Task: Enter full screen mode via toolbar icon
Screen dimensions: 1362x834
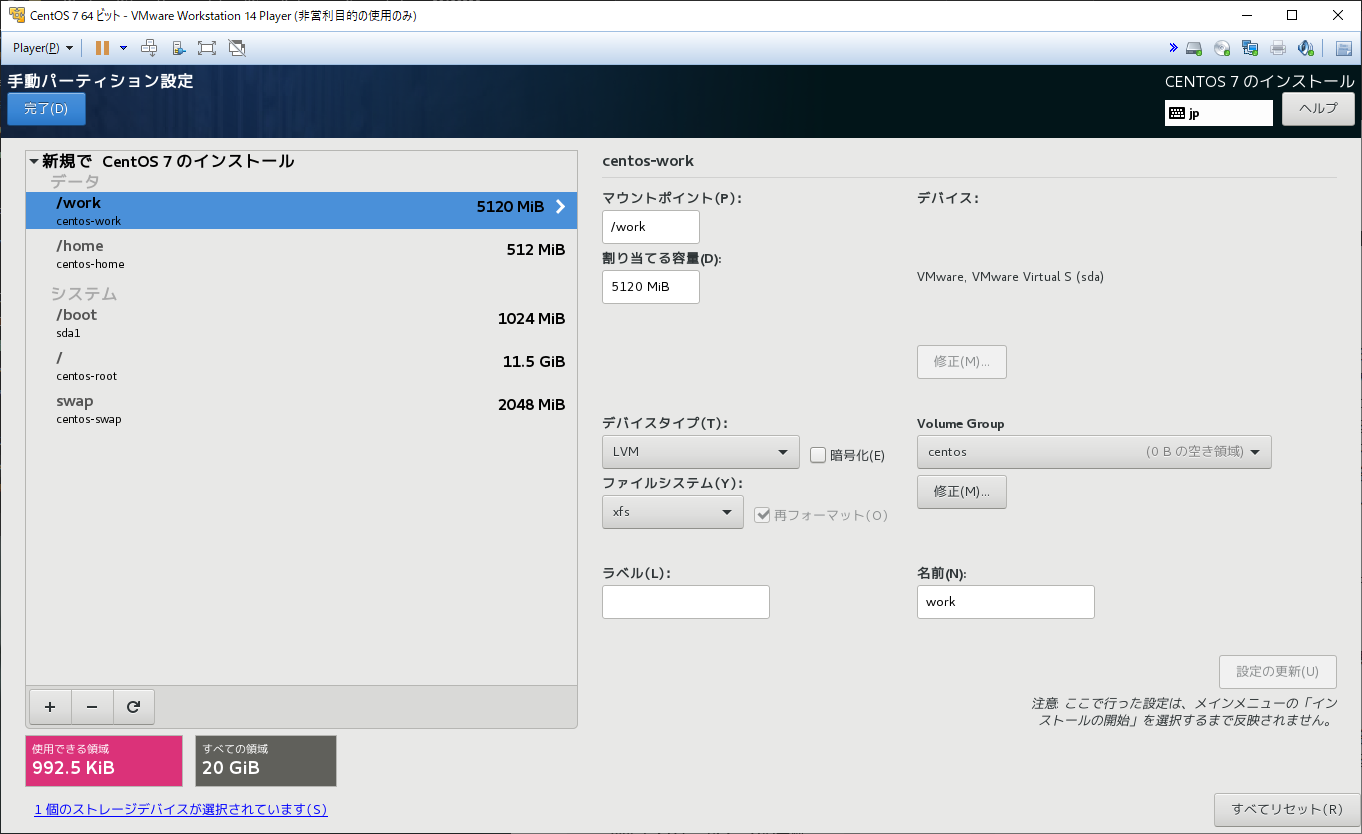Action: (207, 48)
